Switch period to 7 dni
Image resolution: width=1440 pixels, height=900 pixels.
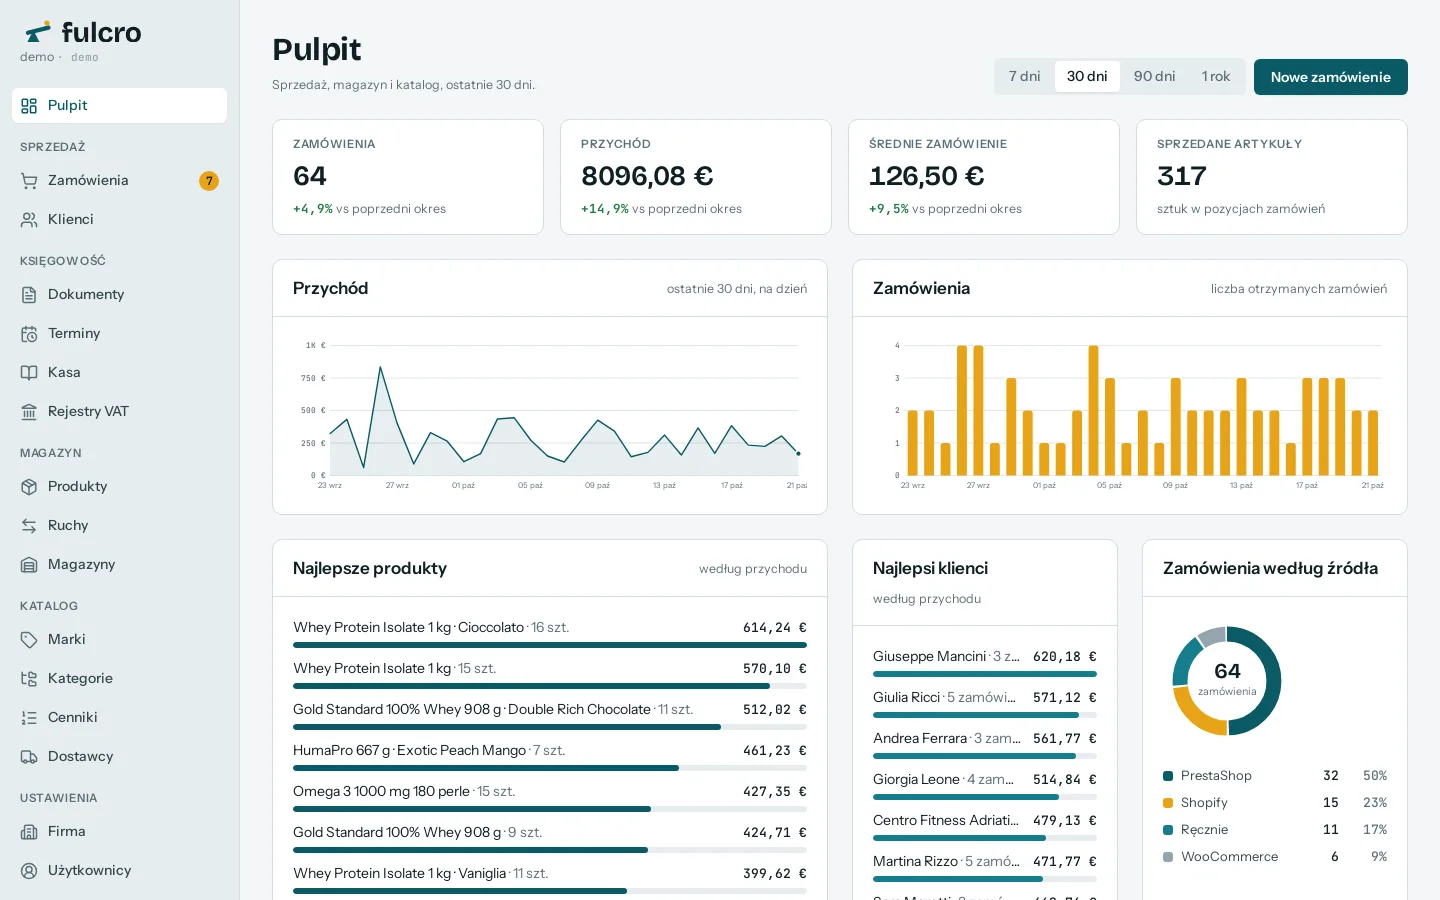click(x=1024, y=77)
